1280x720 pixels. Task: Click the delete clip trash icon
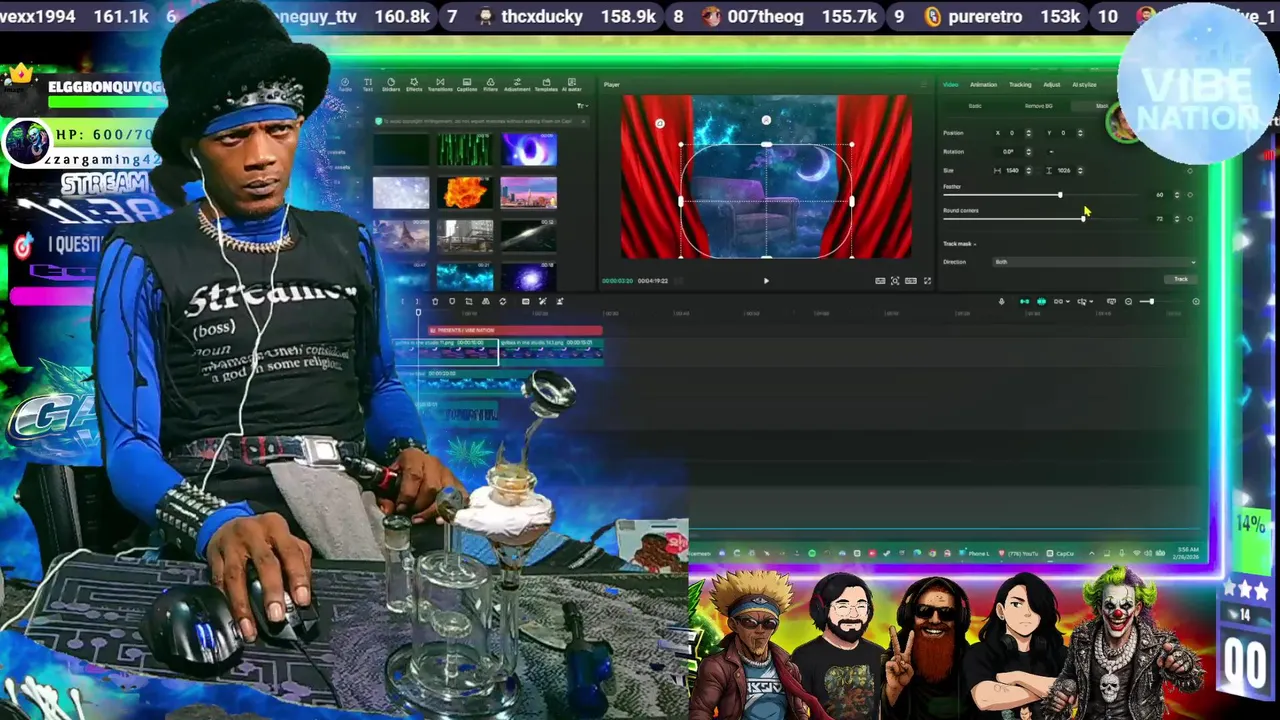click(435, 301)
